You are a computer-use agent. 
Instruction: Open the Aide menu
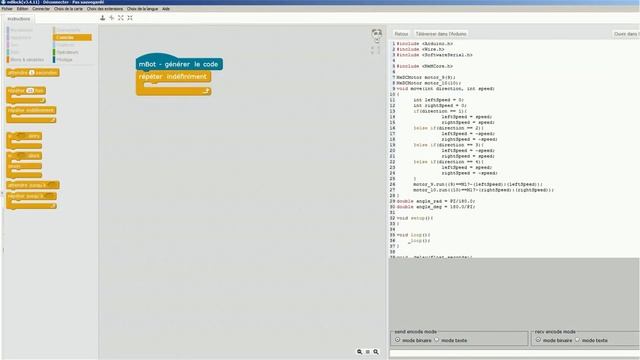tap(166, 9)
